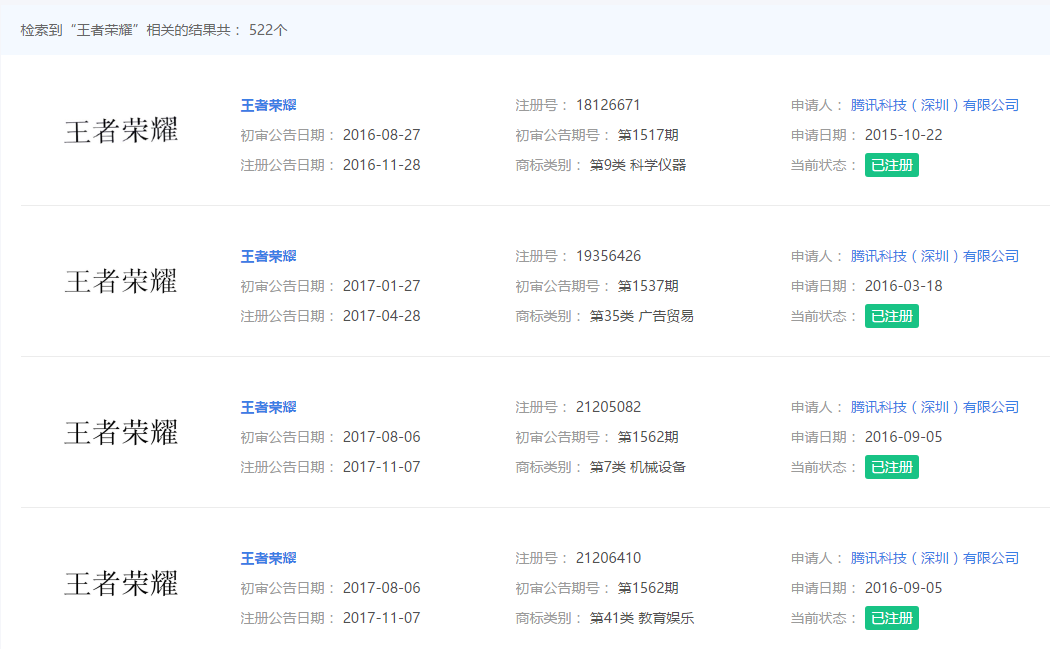Open 王者荣耀 link for registration 21206410
The width and height of the screenshot is (1050, 649).
tap(269, 558)
